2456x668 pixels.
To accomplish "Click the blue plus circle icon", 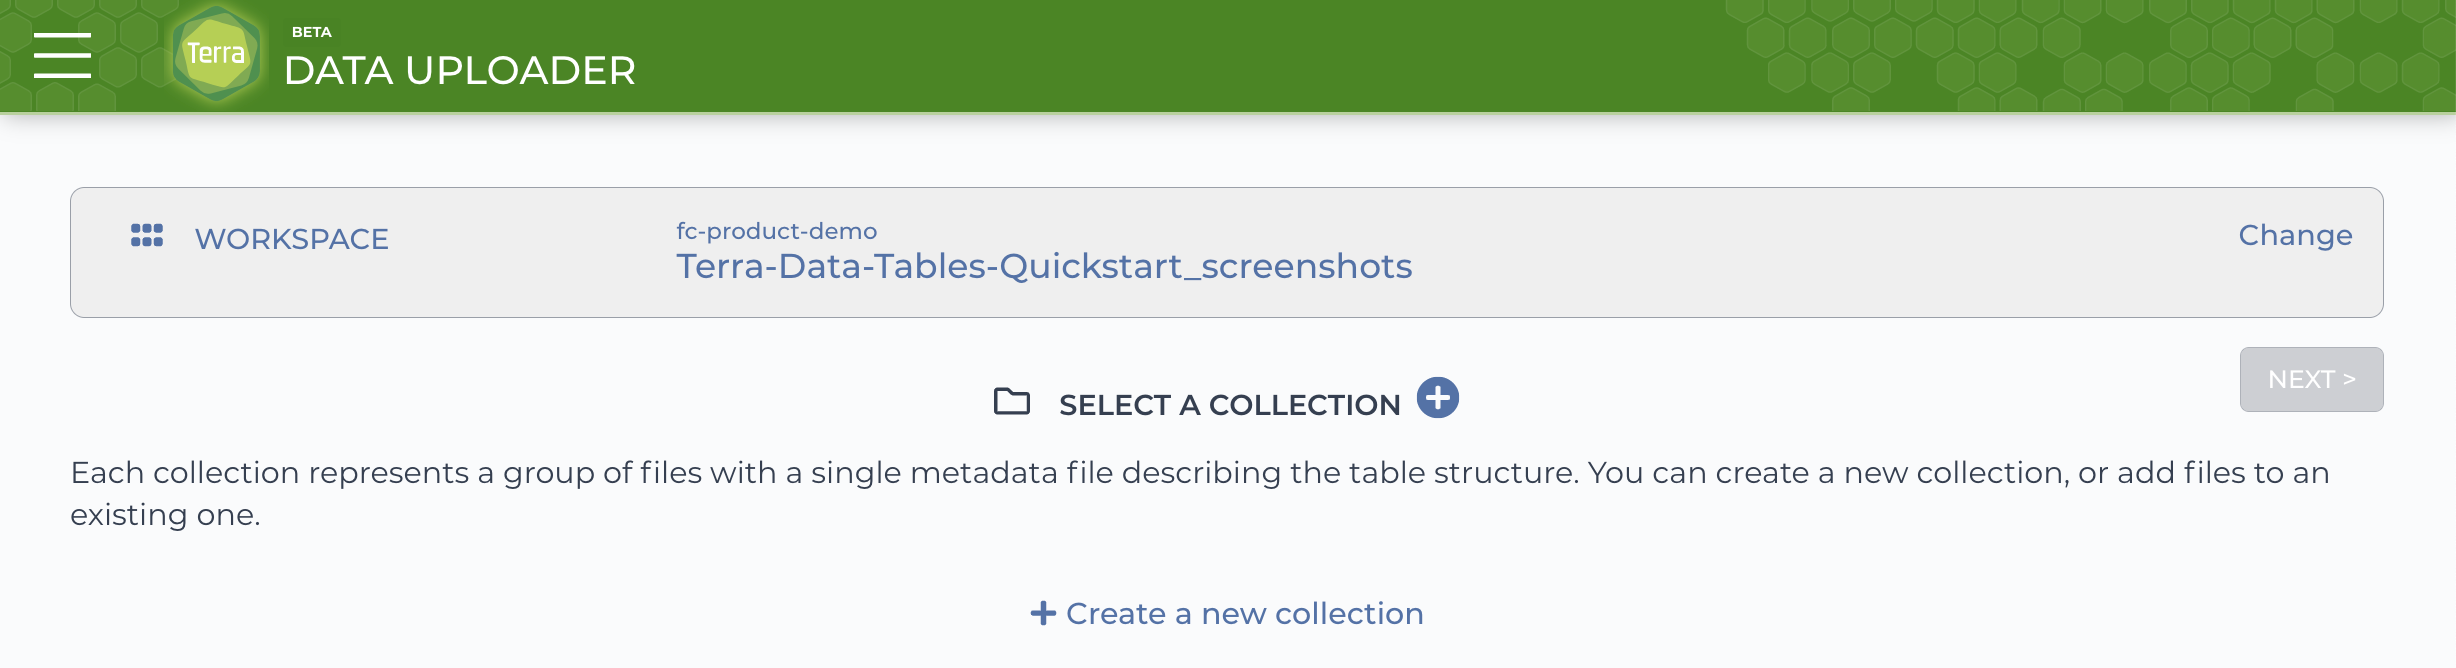I will 1438,398.
